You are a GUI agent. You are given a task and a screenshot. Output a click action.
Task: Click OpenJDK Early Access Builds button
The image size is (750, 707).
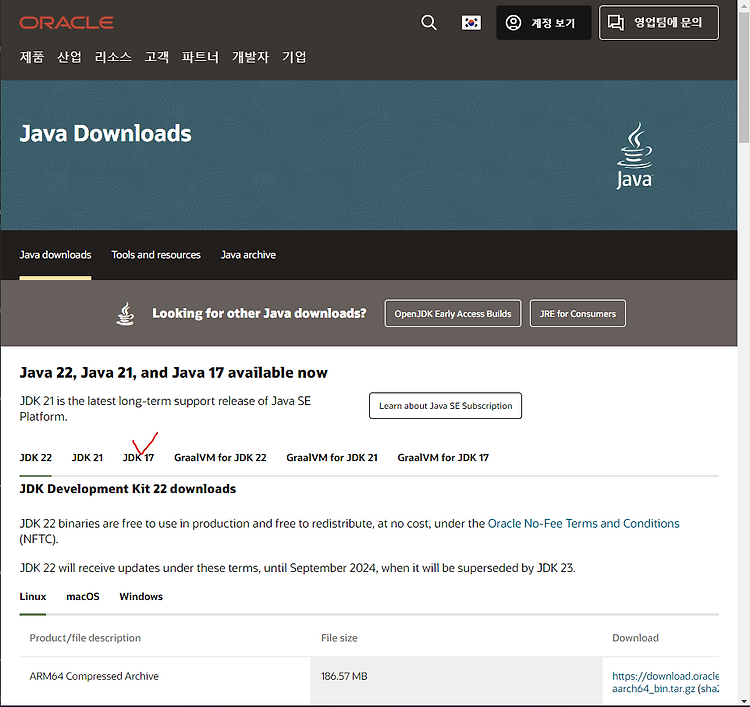coord(453,314)
